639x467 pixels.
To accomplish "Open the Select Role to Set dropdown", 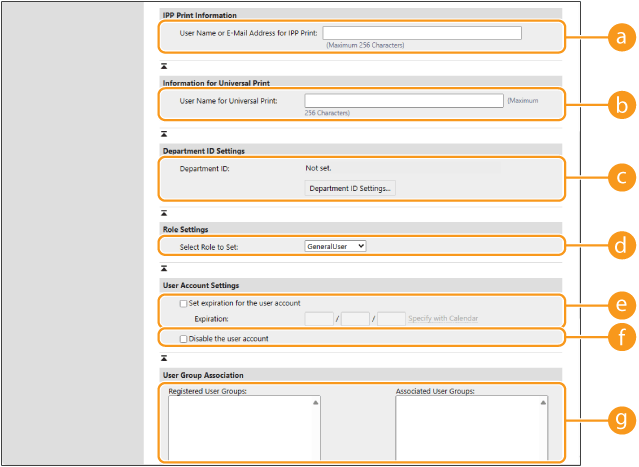I will point(335,246).
